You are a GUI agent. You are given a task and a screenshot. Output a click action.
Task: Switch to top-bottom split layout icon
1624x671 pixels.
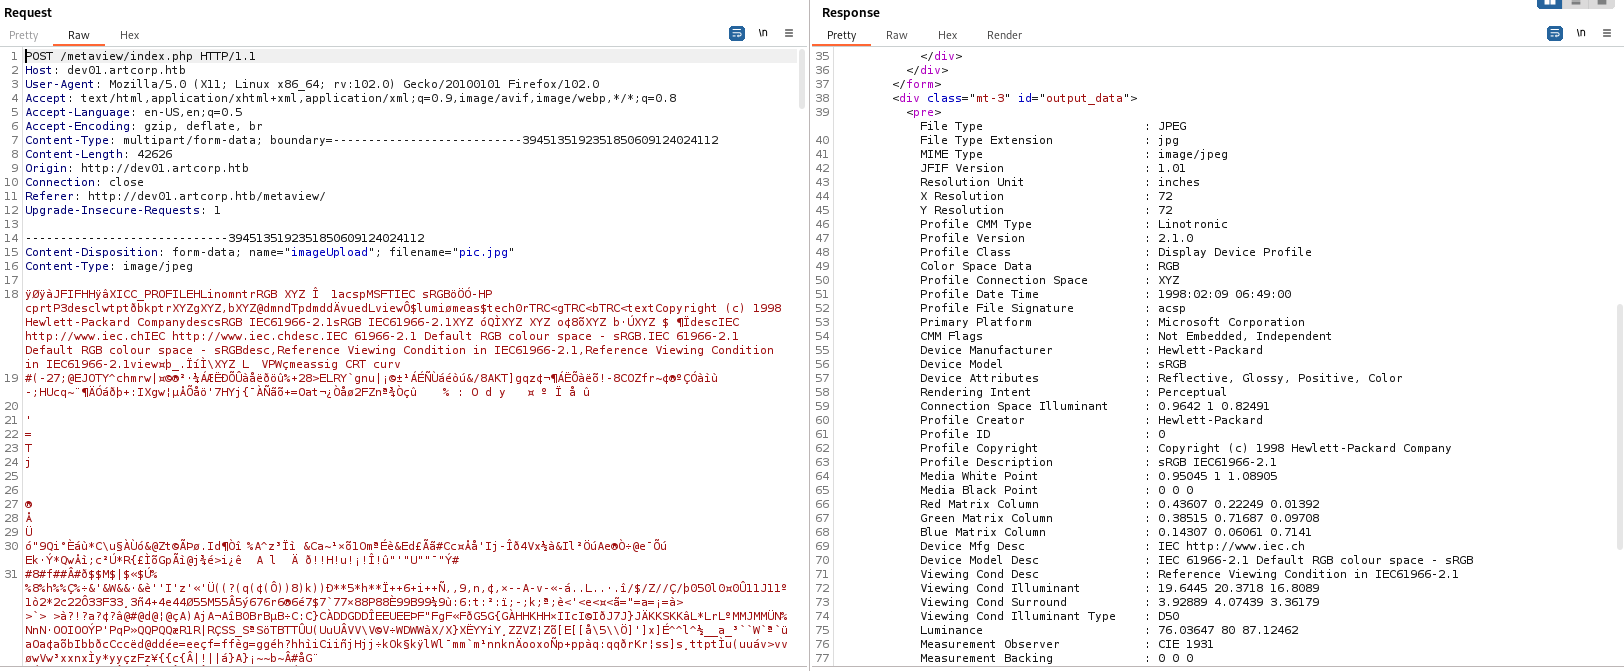click(1576, 3)
